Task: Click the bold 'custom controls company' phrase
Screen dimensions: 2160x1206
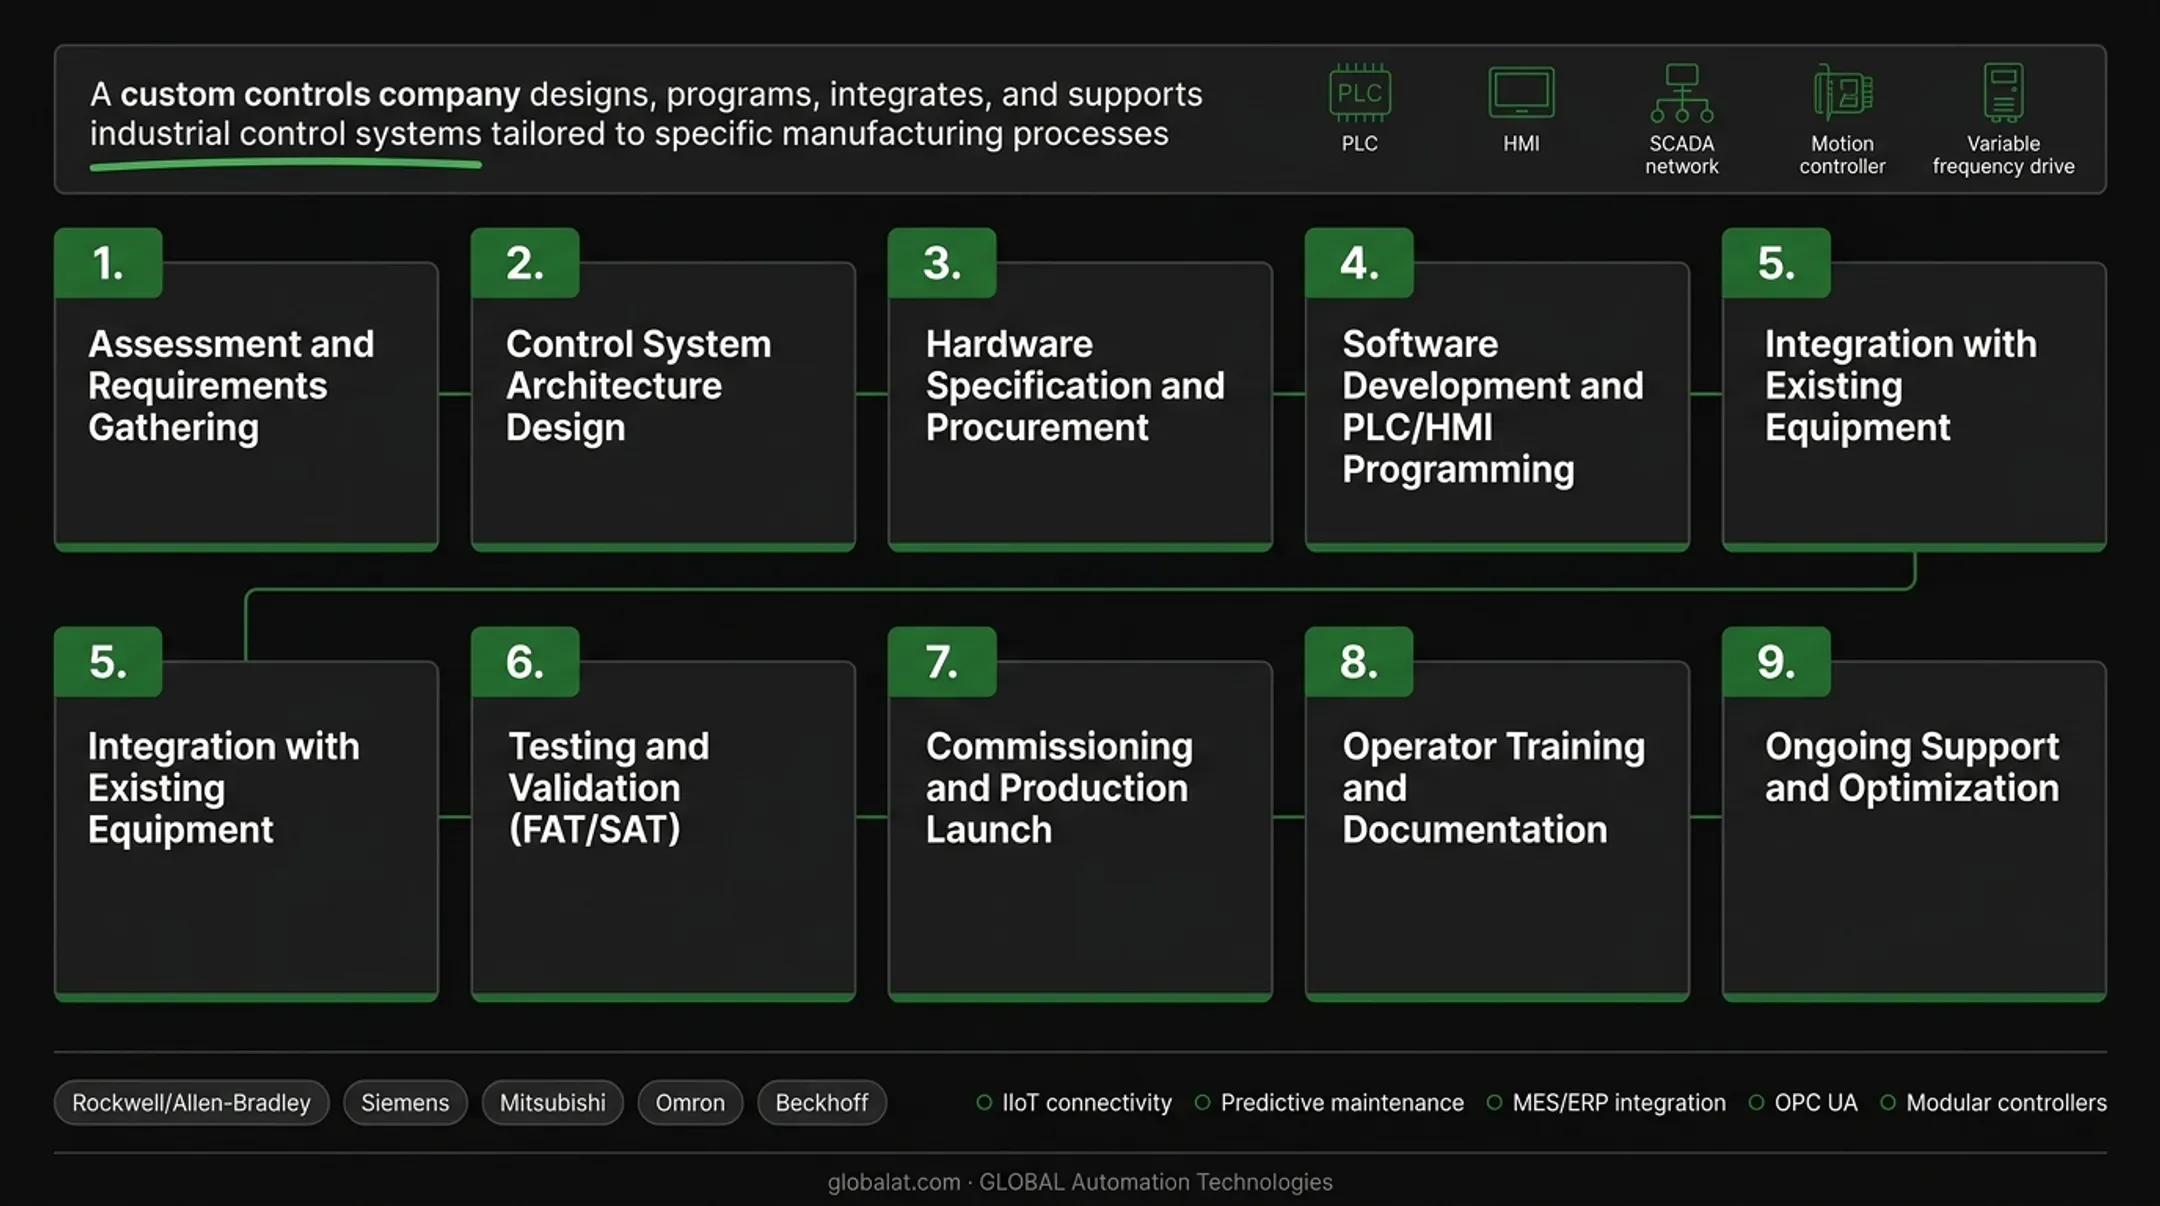Action: [x=320, y=94]
